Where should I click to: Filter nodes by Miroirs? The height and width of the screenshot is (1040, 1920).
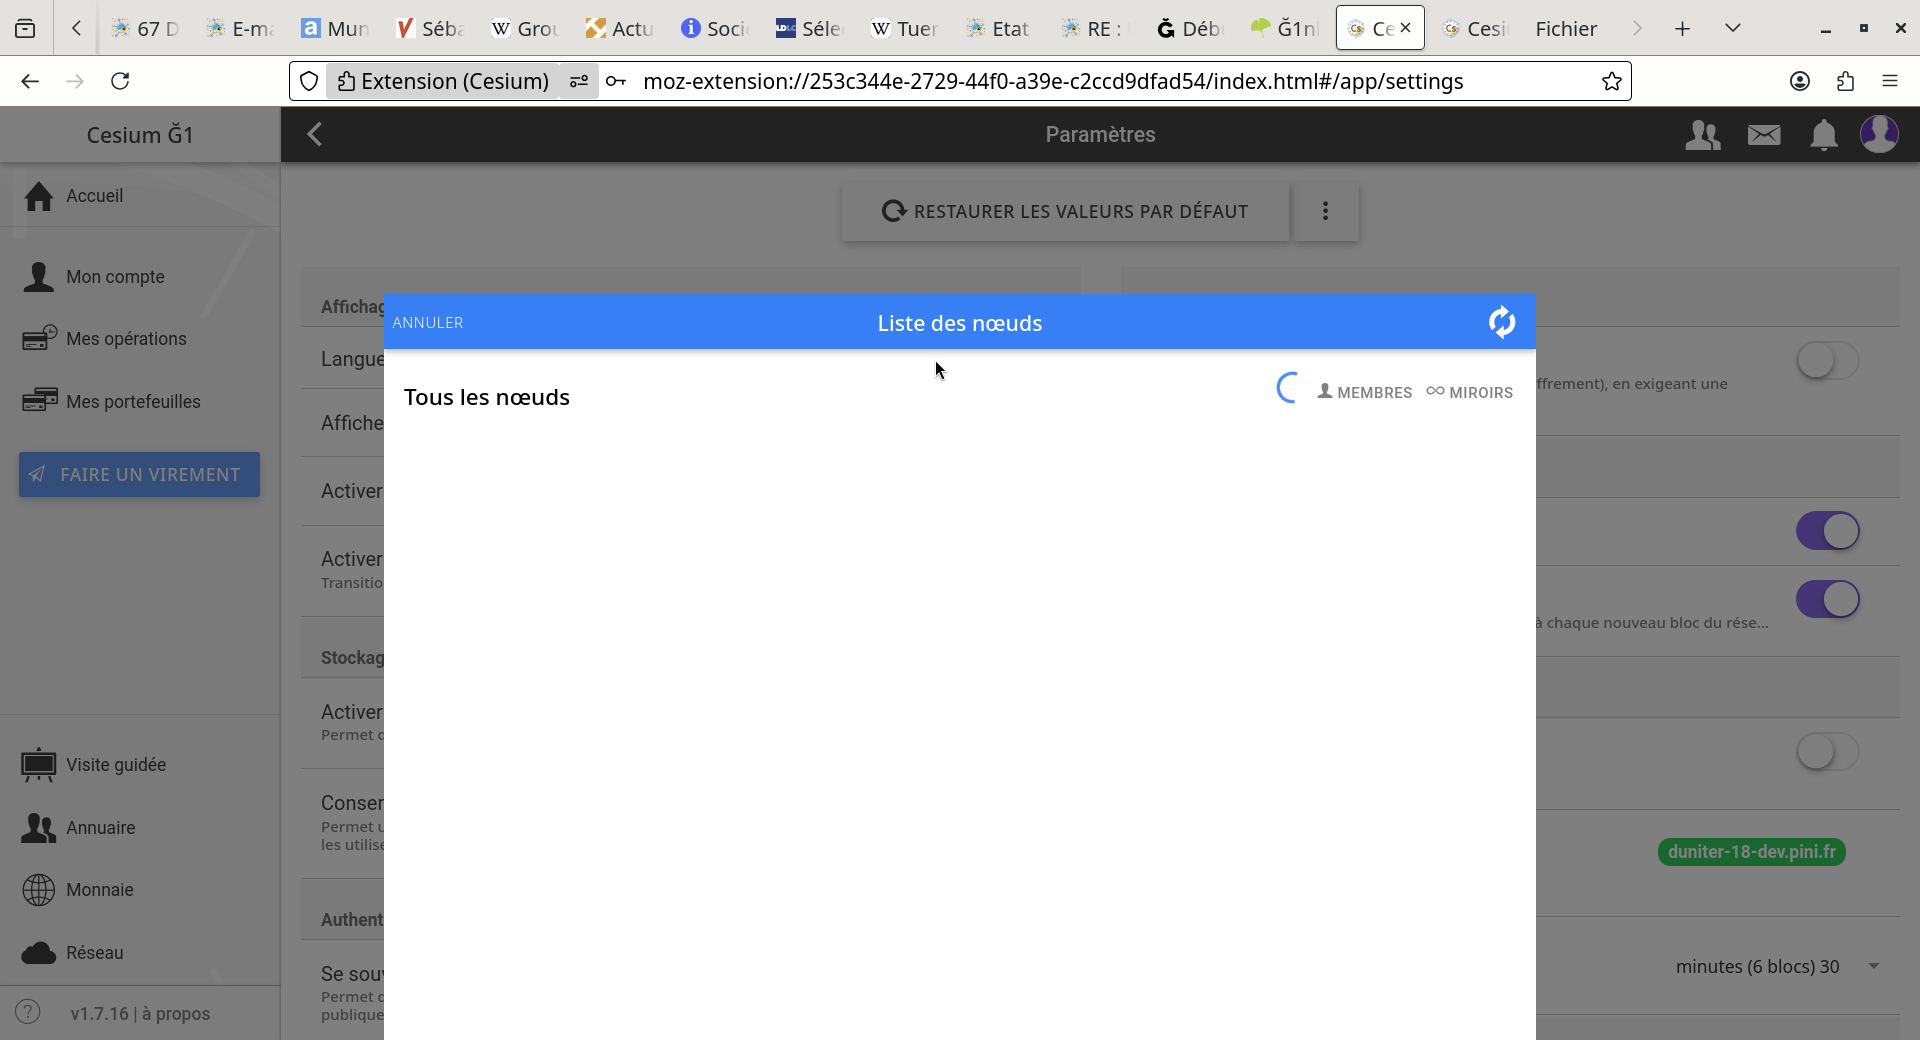(x=1469, y=392)
